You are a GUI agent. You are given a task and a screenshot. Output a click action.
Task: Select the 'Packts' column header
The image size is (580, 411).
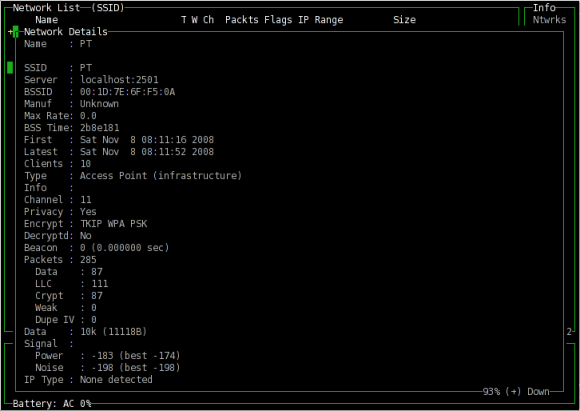242,20
